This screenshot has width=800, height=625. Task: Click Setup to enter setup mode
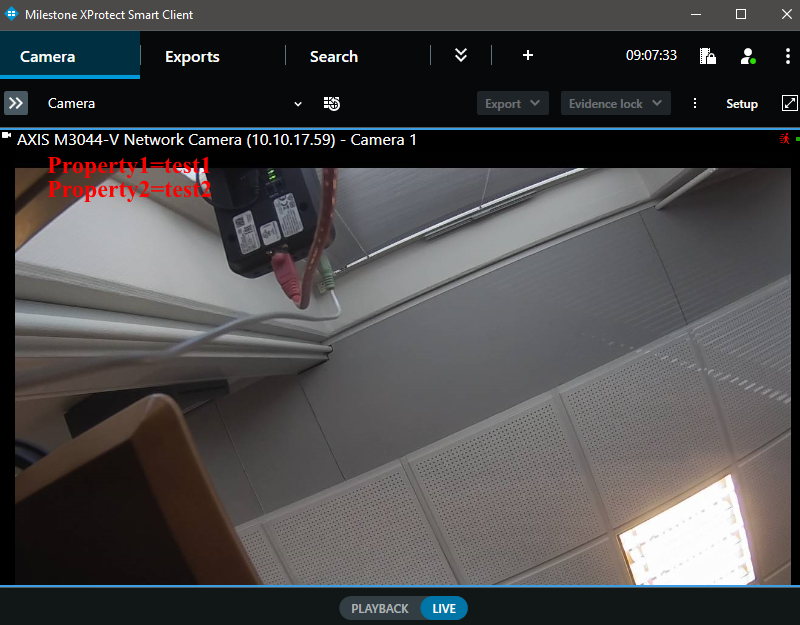[742, 102]
